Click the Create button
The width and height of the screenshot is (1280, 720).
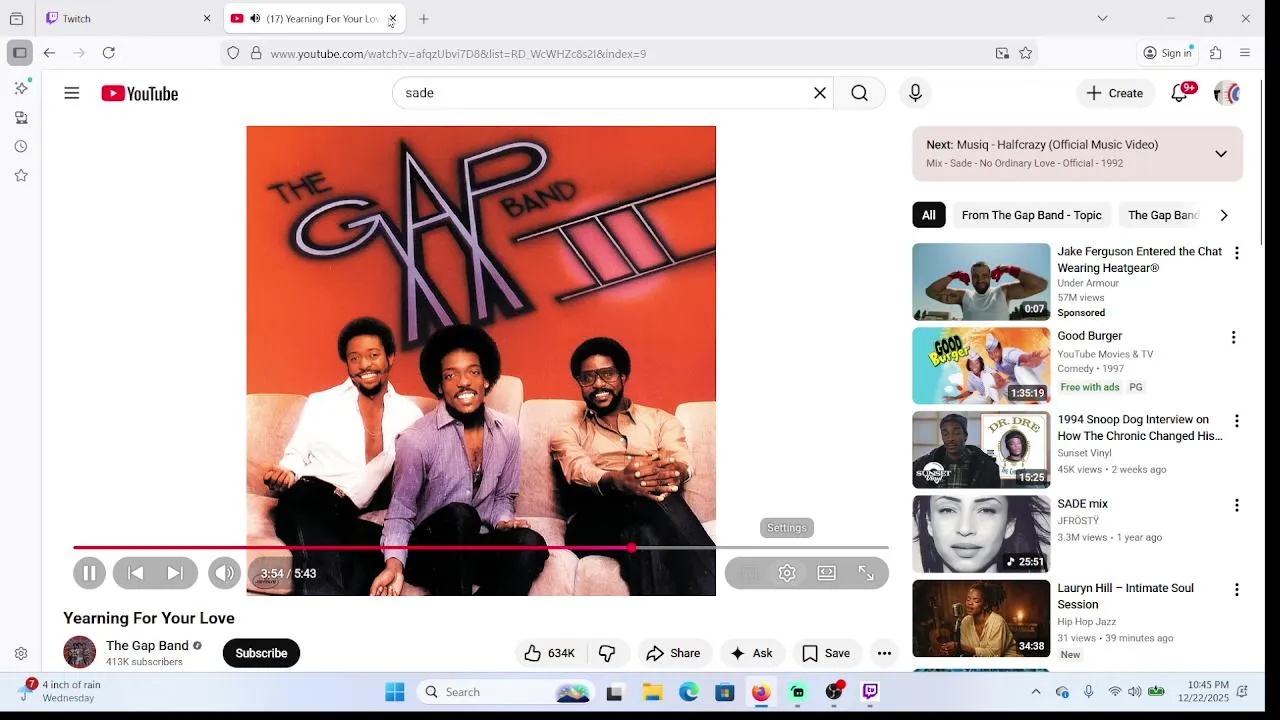(x=1115, y=93)
